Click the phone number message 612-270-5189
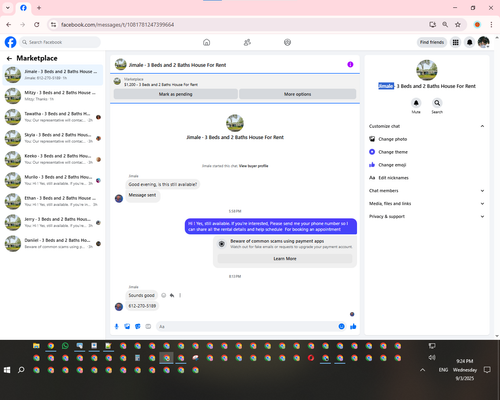Viewport: 500px width, 400px height. (142, 306)
